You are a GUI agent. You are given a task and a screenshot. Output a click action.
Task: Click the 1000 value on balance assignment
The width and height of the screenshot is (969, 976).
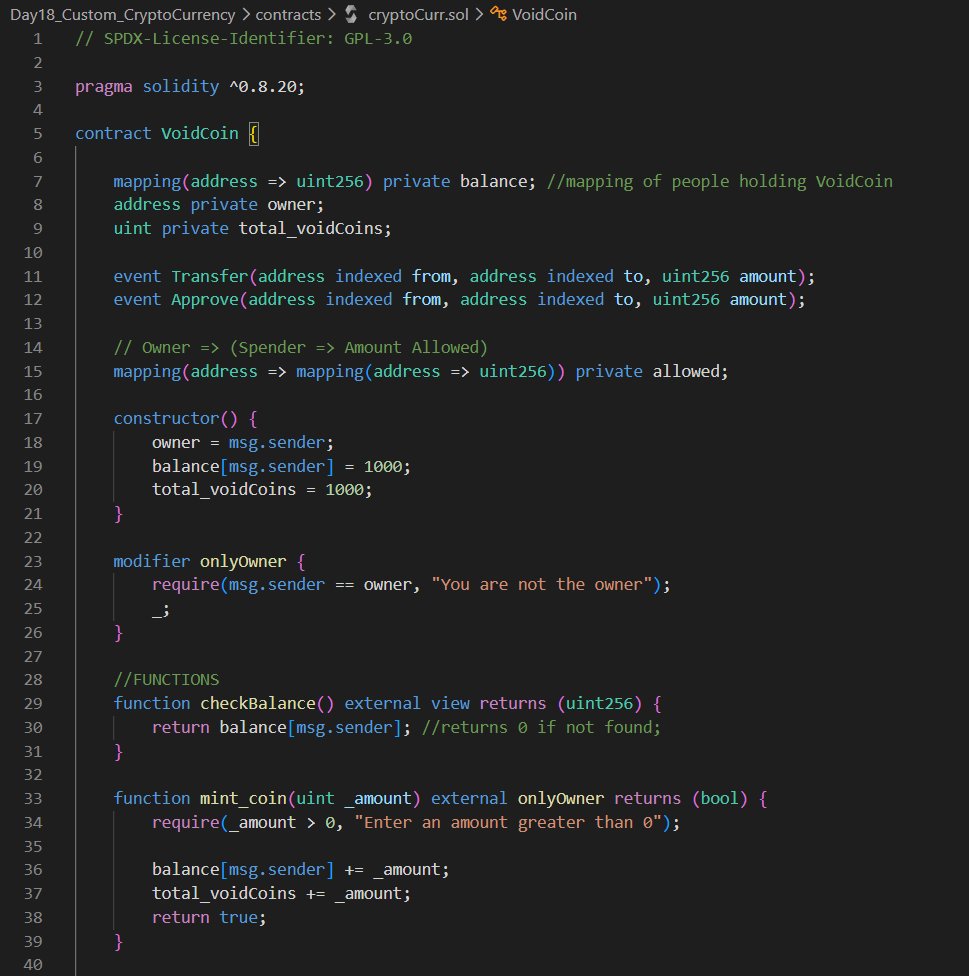[x=383, y=467]
